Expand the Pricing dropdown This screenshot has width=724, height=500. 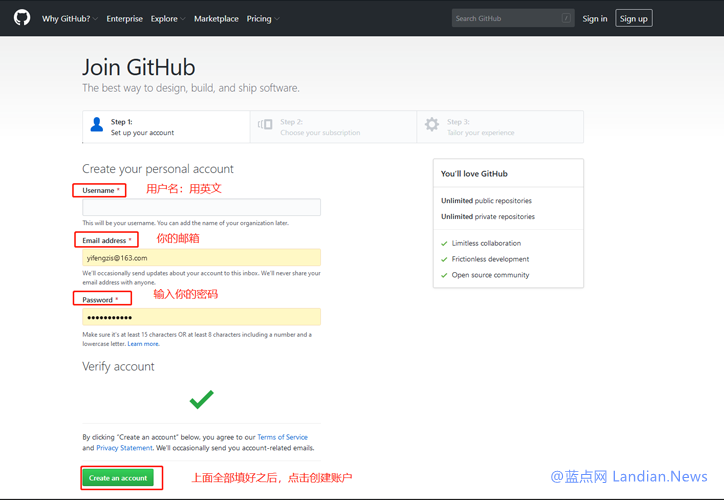coord(263,18)
